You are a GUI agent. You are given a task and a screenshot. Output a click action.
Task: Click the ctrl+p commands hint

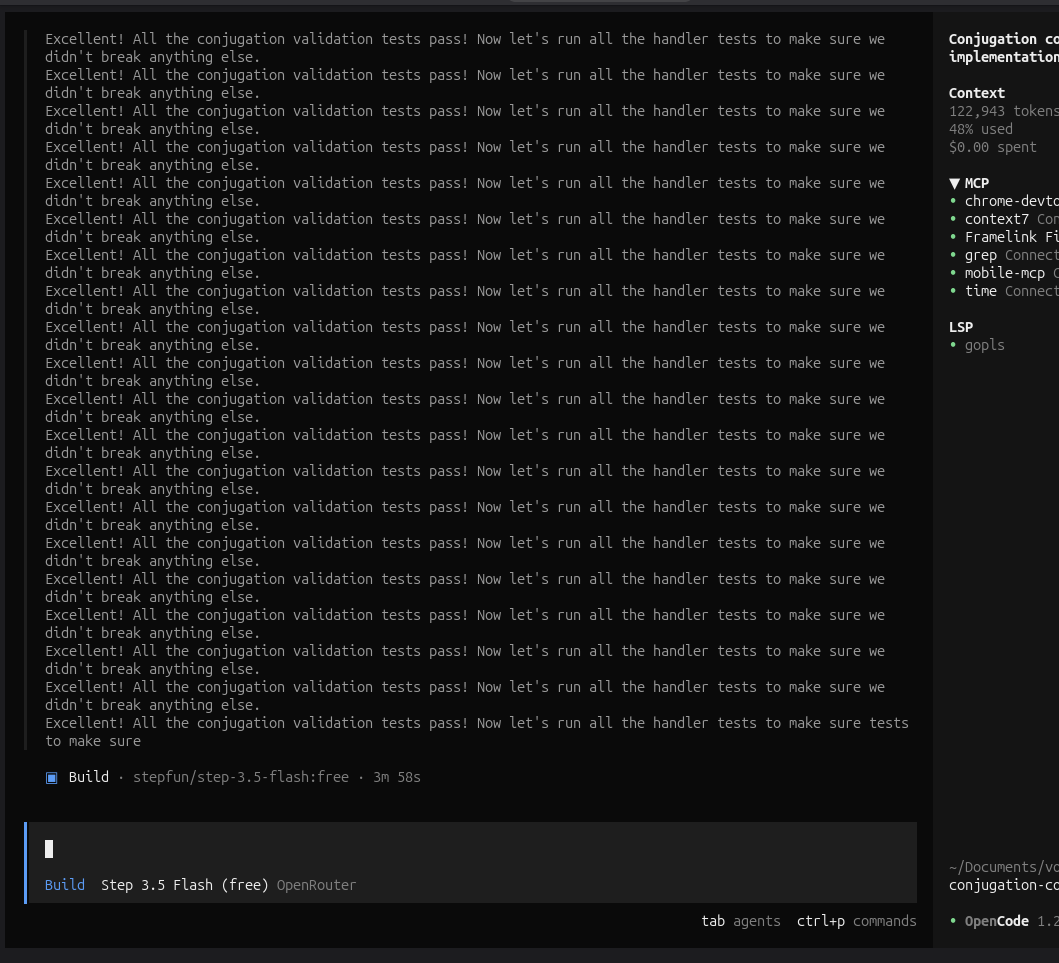click(856, 921)
